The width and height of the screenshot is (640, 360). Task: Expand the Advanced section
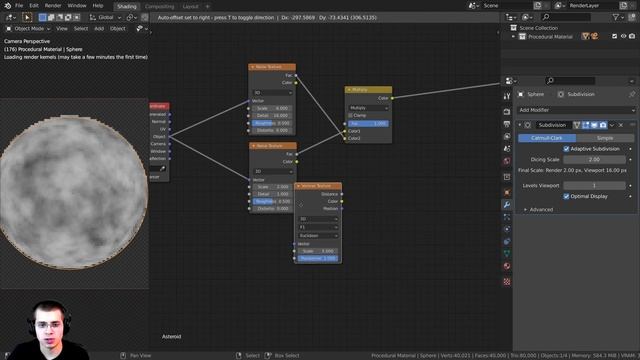[538, 209]
